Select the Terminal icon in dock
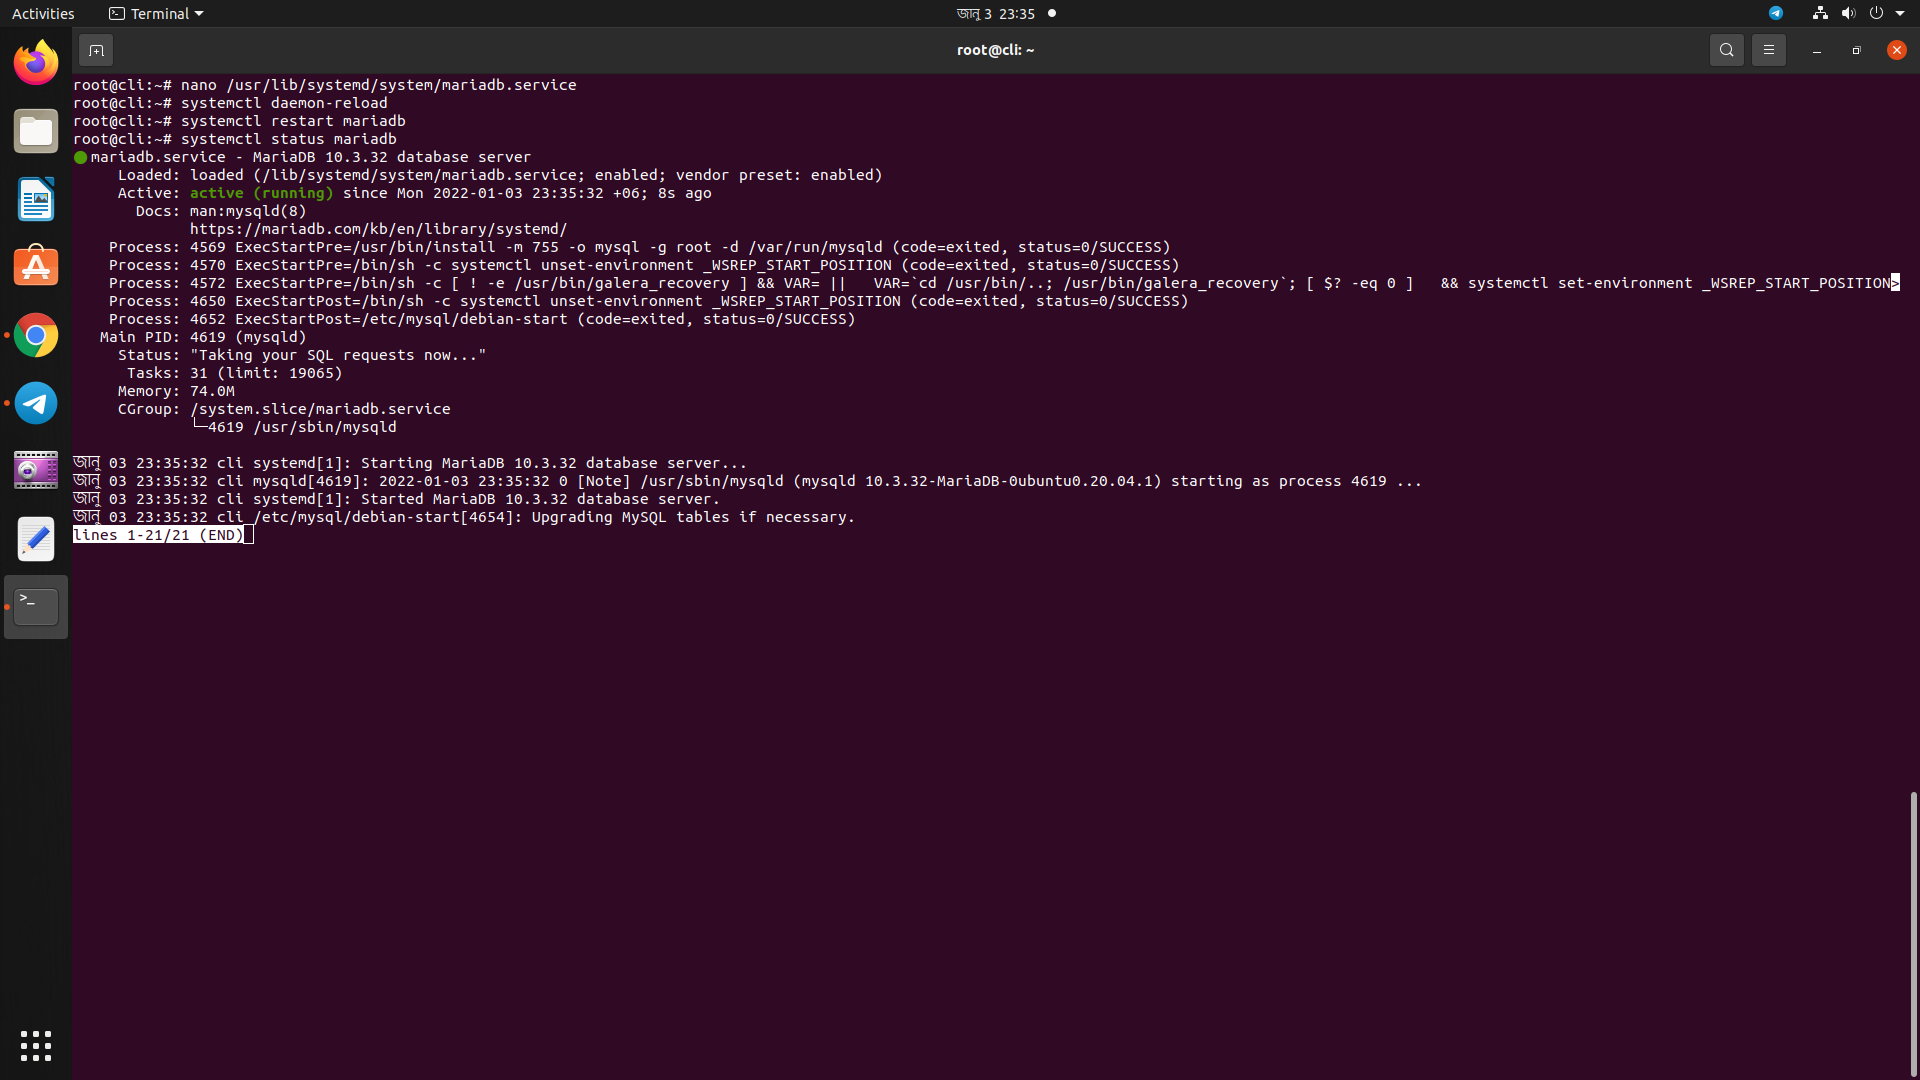Viewport: 1920px width, 1080px height. click(36, 607)
